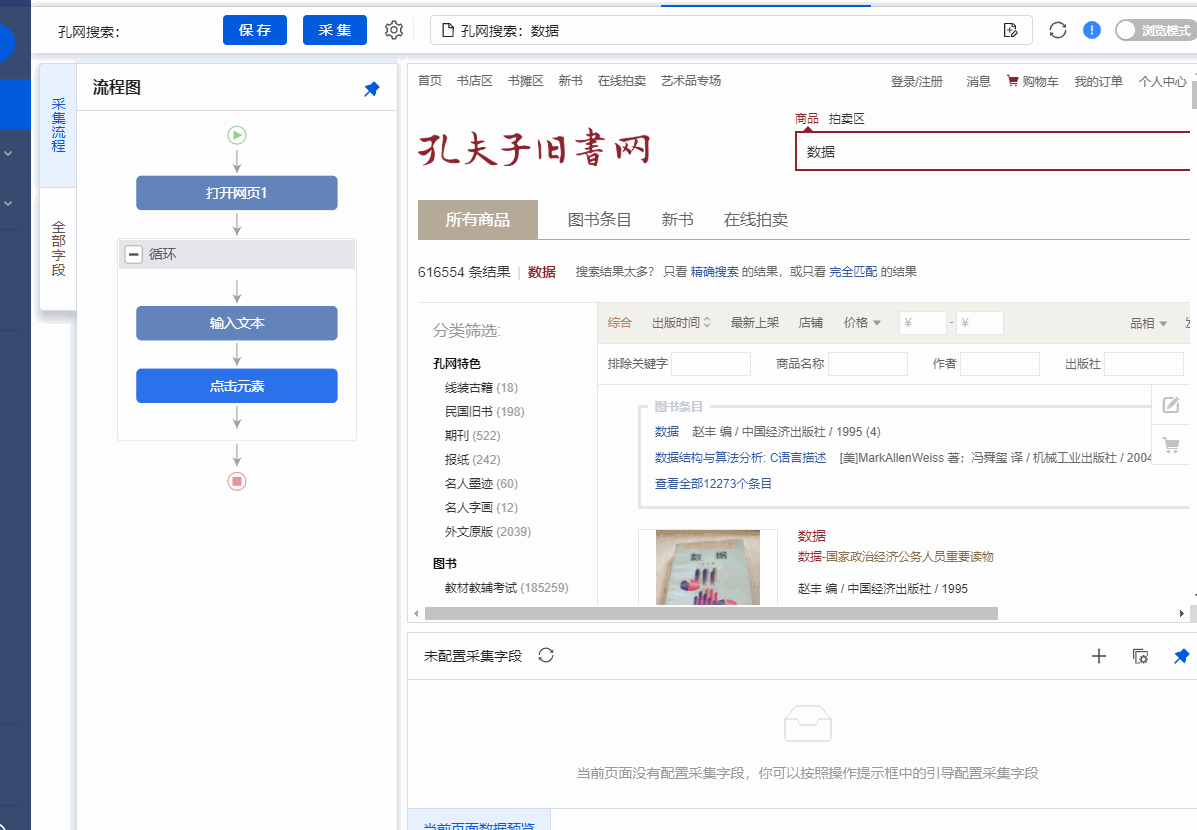Filter by 外文原版 category

488,531
